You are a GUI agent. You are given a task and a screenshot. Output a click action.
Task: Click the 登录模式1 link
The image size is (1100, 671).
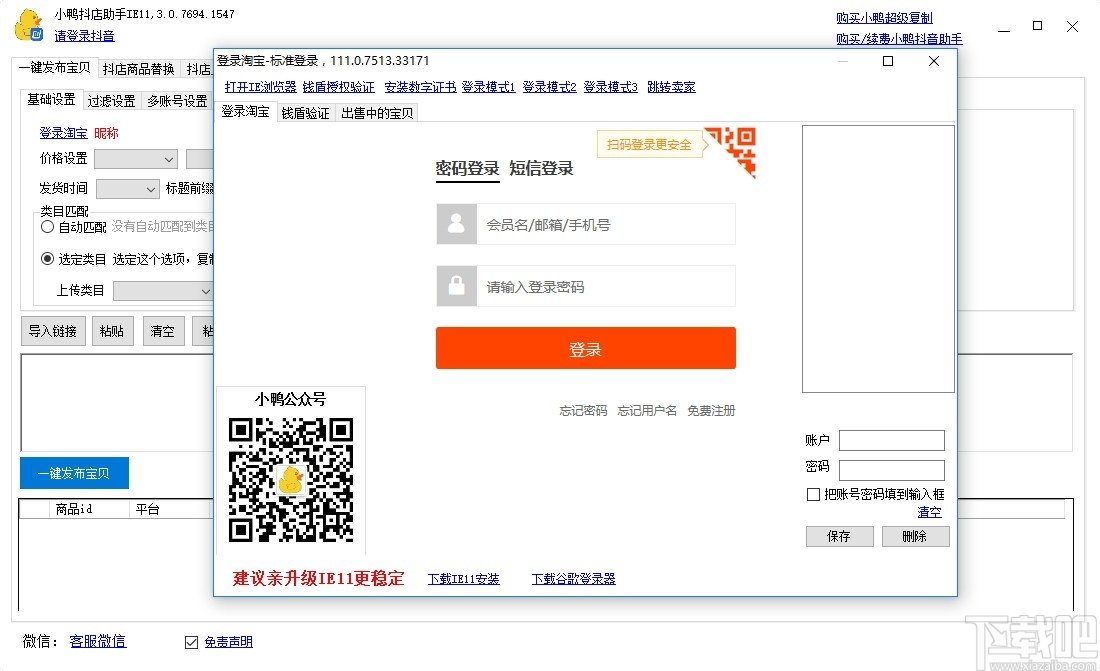(488, 87)
